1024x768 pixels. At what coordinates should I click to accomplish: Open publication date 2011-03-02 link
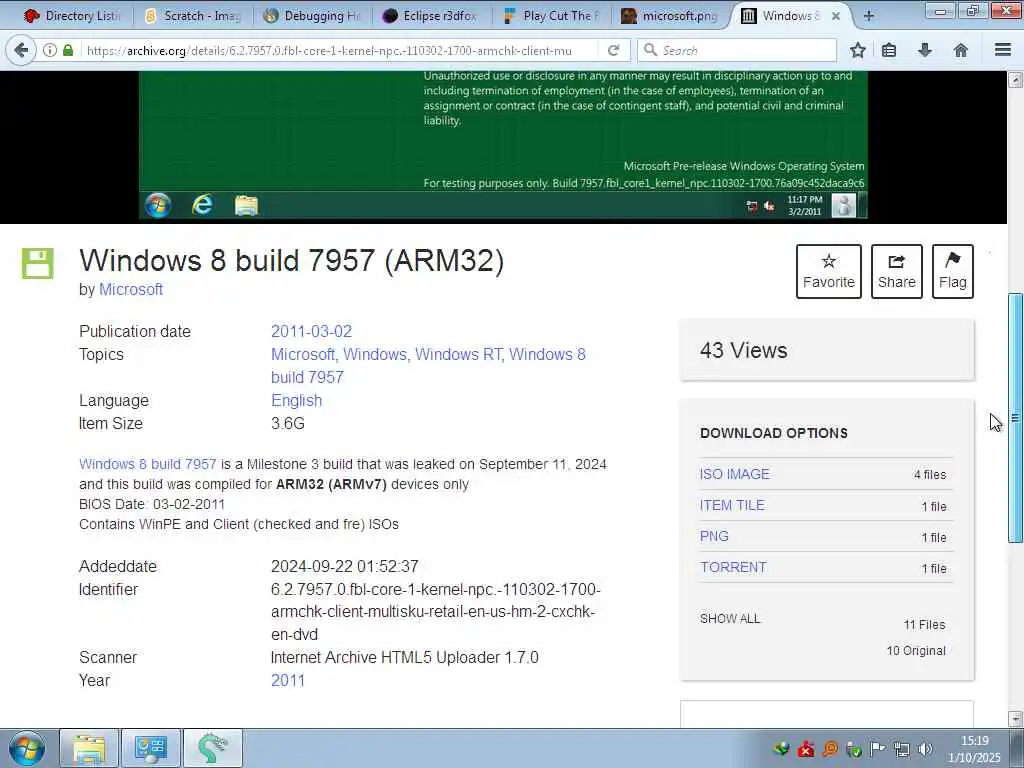pyautogui.click(x=312, y=331)
